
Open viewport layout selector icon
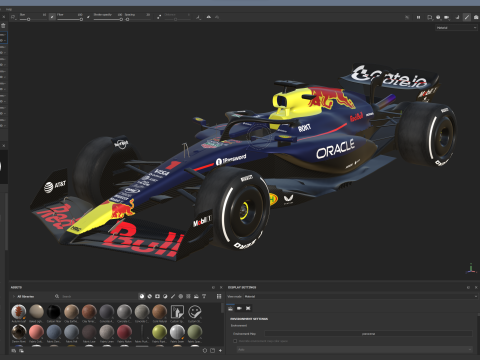[430, 17]
